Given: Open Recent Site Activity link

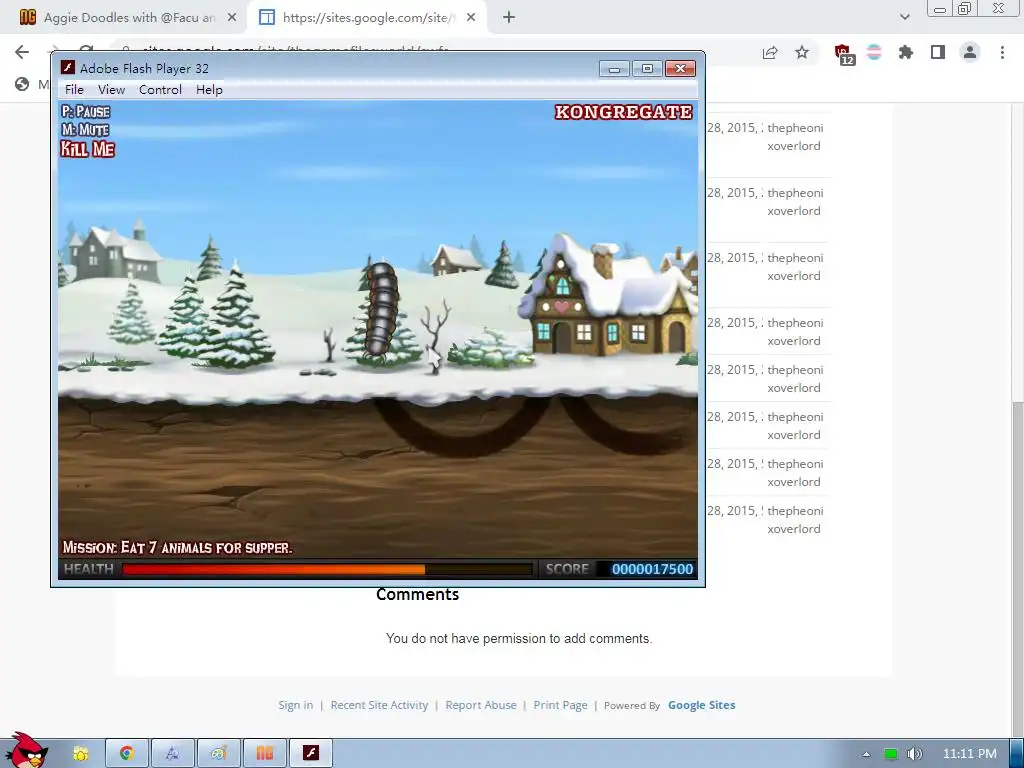Looking at the screenshot, I should coord(379,705).
